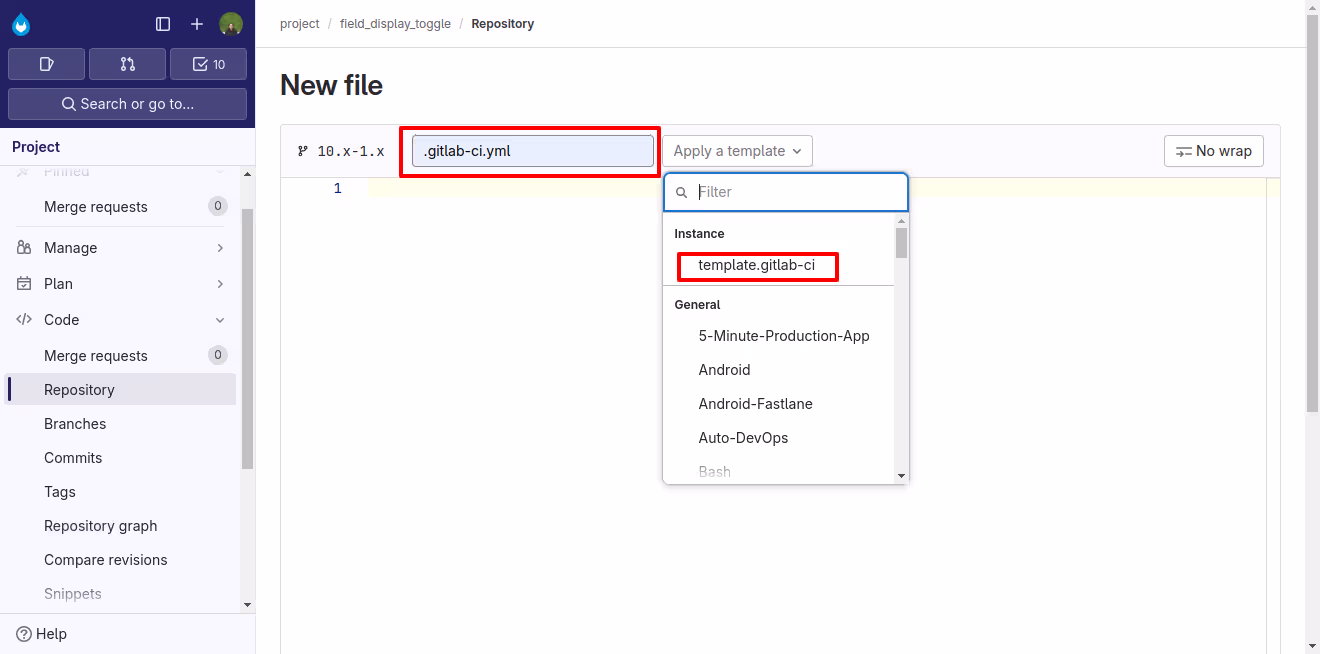Click the page vertical scrollbar thumb
This screenshot has height=654, width=1320.
tap(1313, 214)
